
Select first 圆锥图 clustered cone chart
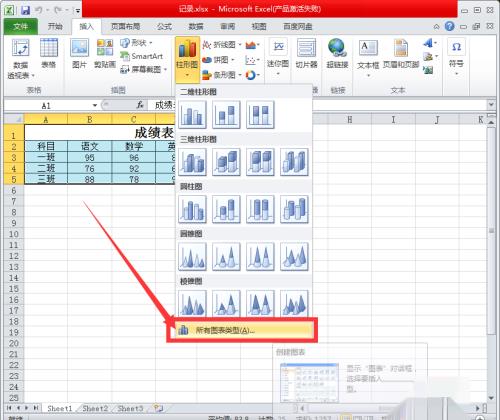pyautogui.click(x=192, y=257)
